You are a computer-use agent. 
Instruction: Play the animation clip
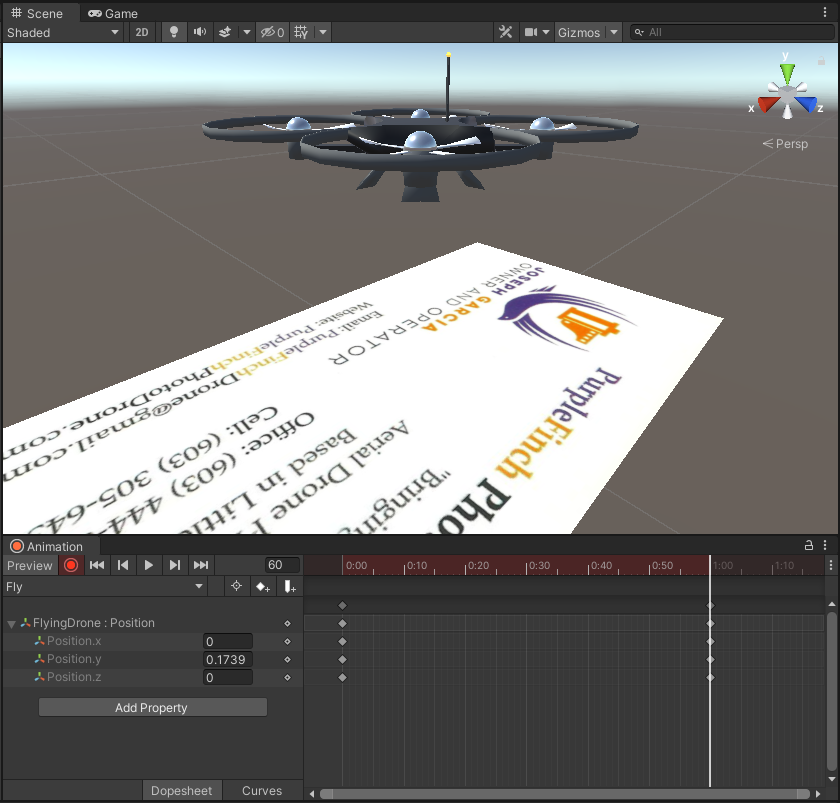148,566
